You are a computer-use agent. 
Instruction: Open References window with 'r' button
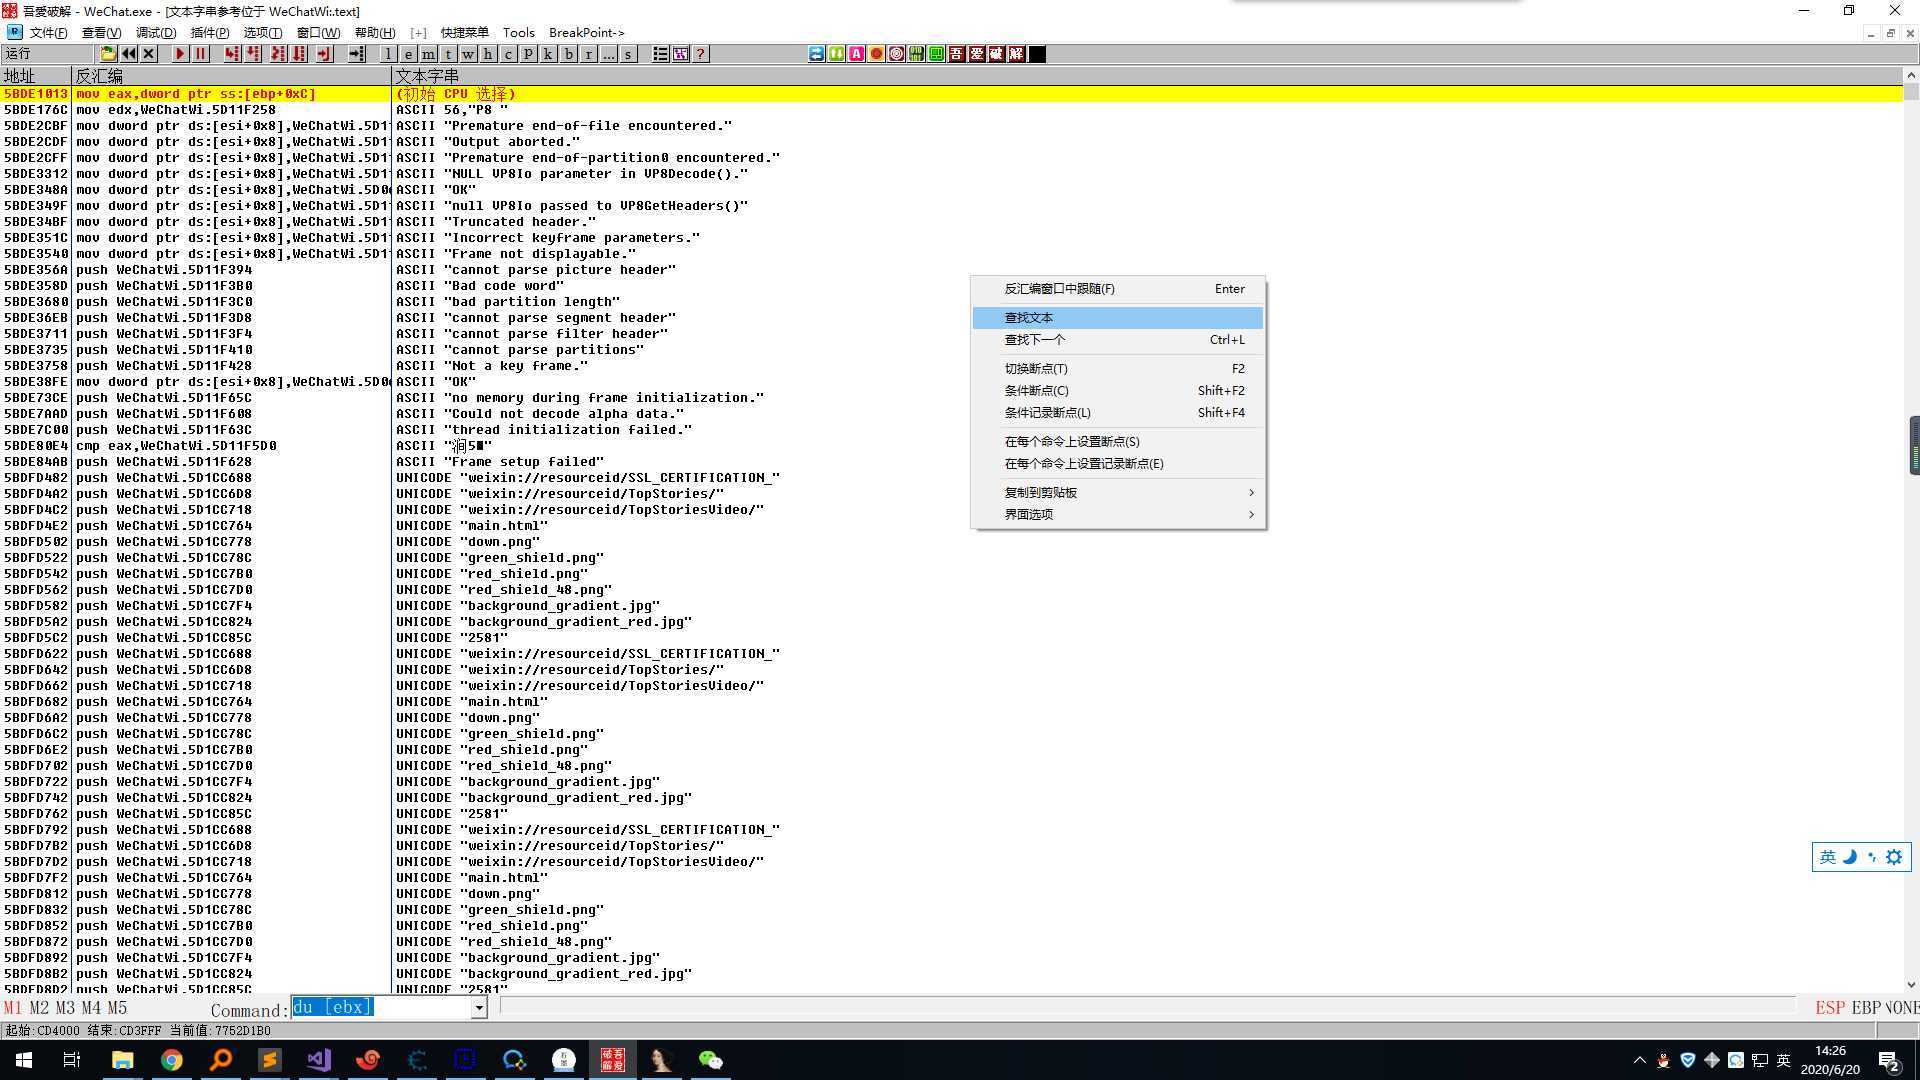click(588, 54)
